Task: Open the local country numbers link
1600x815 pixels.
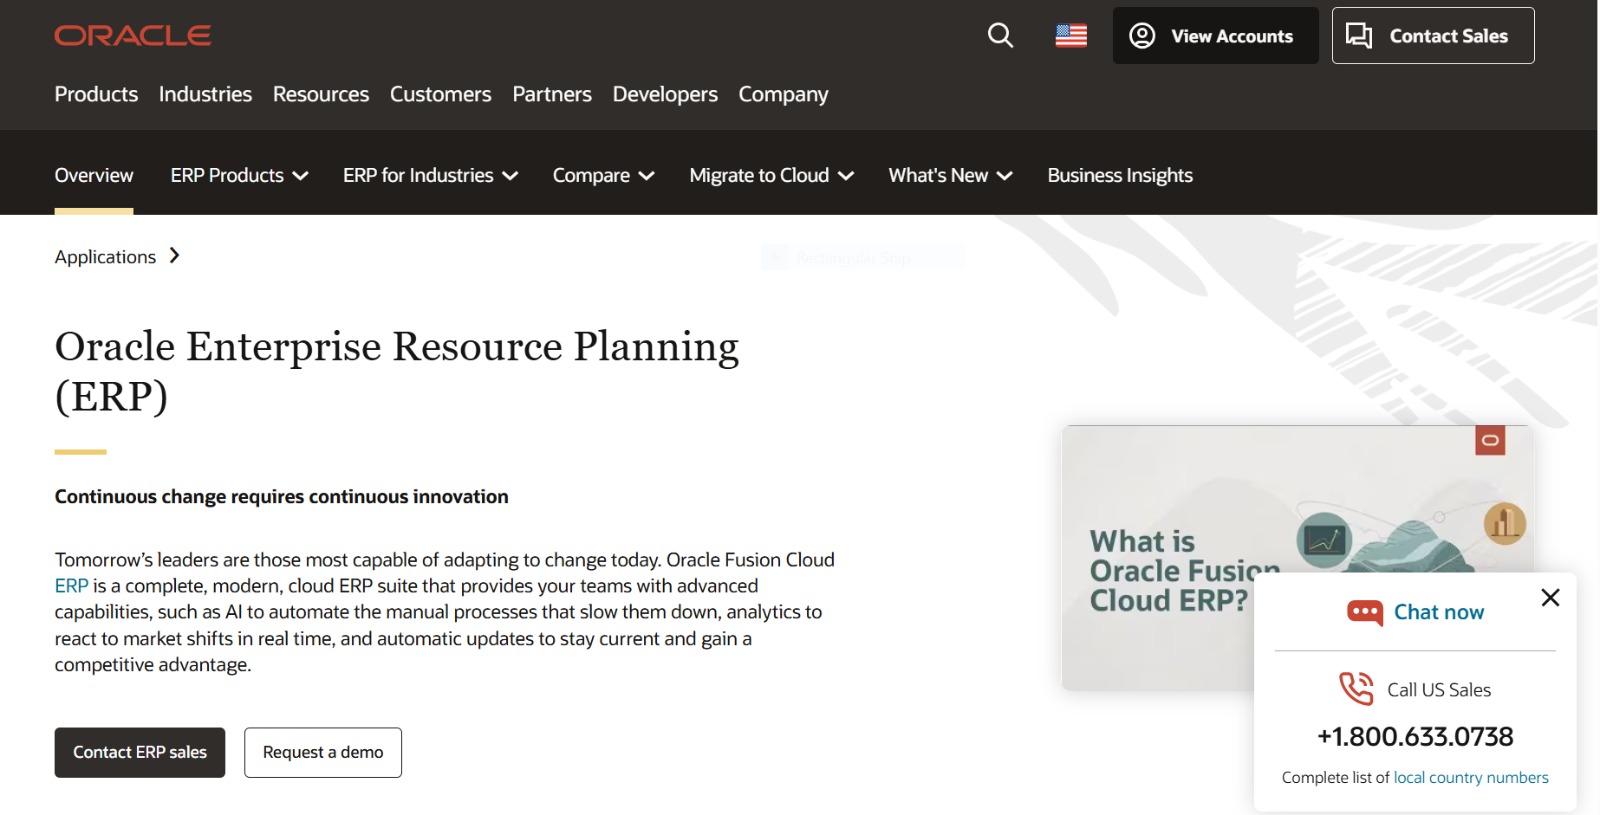Action: click(1471, 777)
